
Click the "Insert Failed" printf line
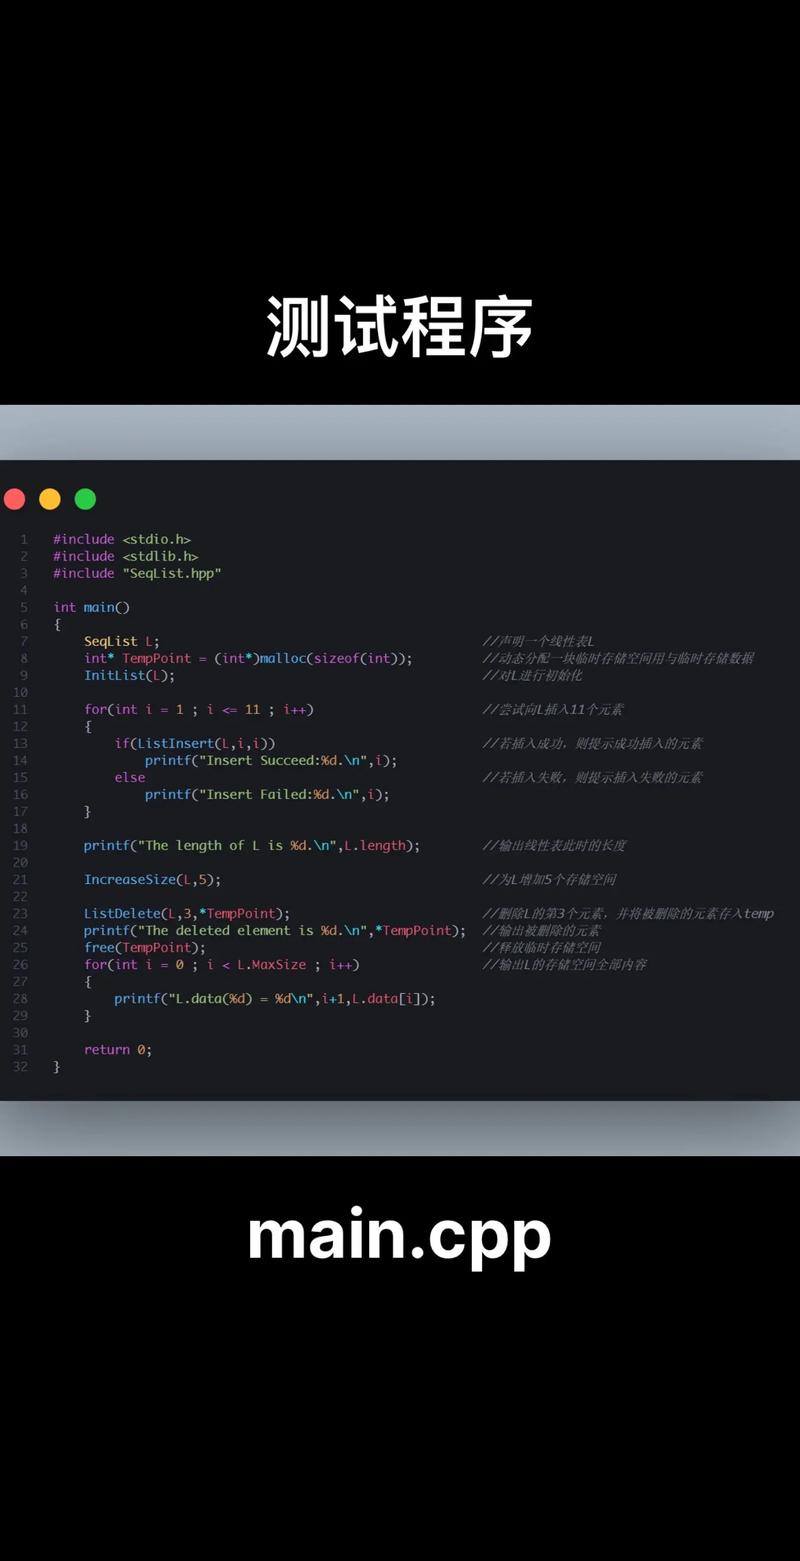click(266, 794)
